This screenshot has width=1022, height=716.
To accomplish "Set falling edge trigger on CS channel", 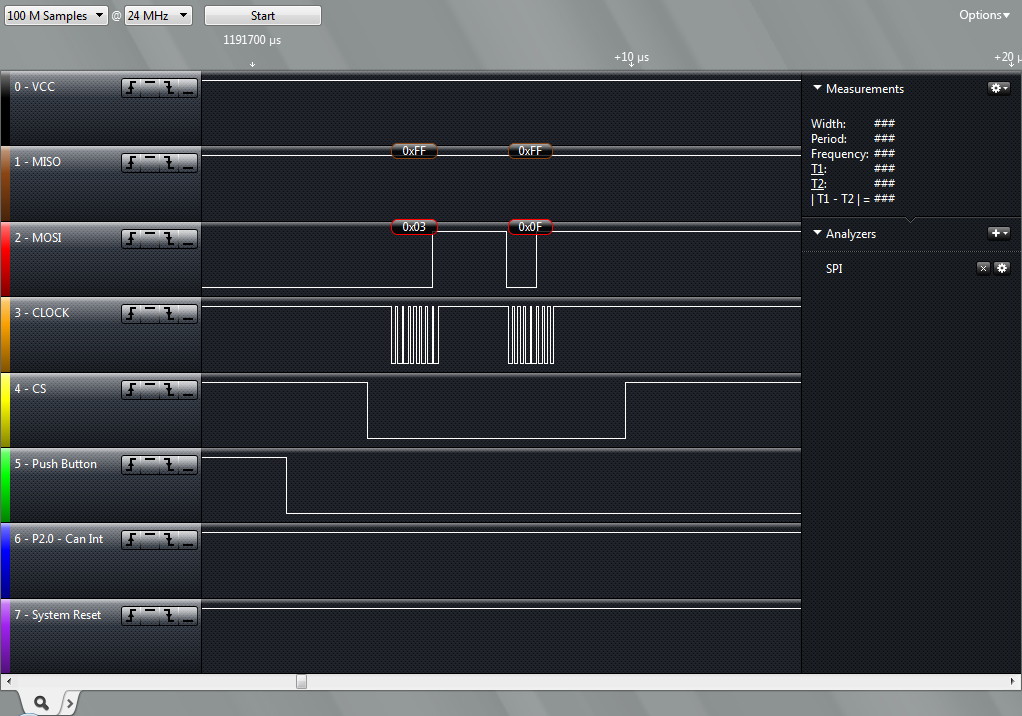I will 169,390.
